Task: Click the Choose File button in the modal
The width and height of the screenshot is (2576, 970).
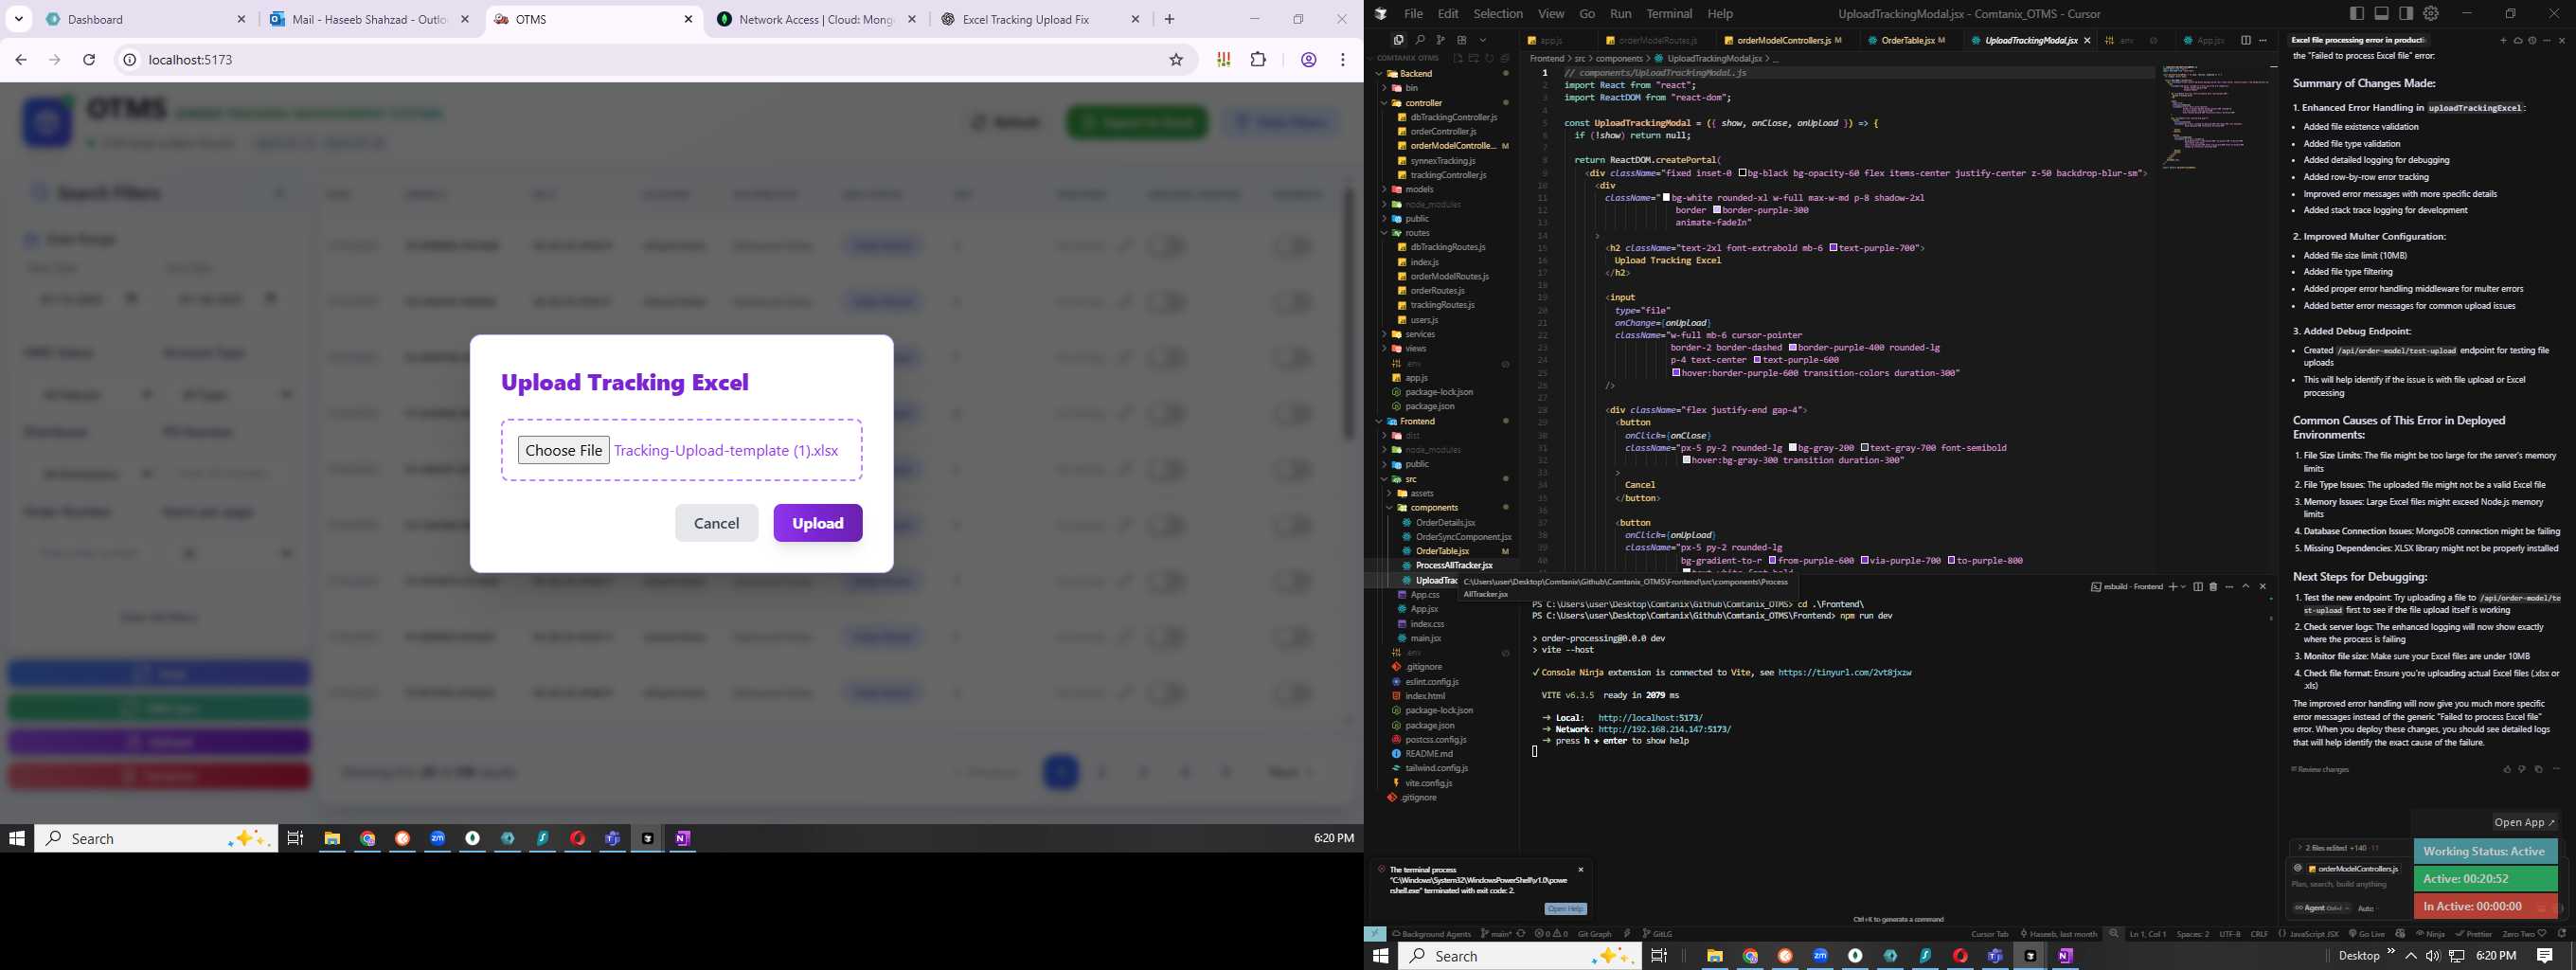Action: coord(563,450)
